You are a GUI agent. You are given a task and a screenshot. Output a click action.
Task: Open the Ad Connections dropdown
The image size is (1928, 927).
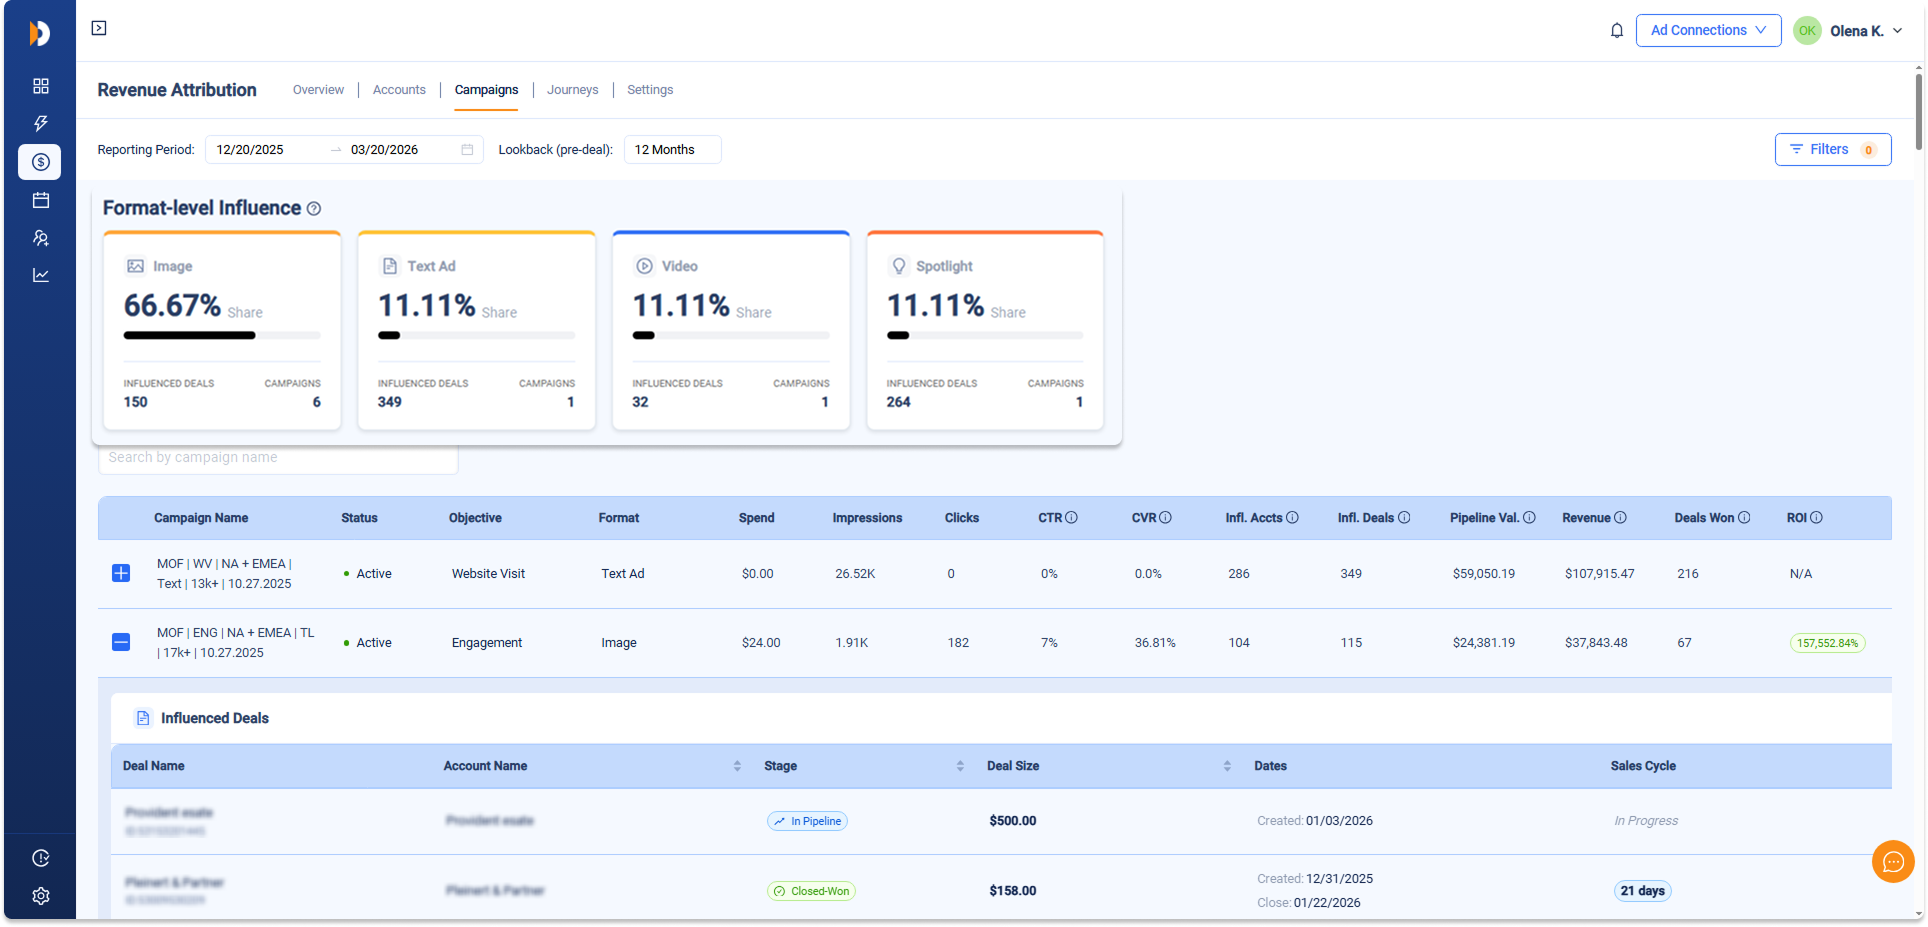pyautogui.click(x=1707, y=31)
